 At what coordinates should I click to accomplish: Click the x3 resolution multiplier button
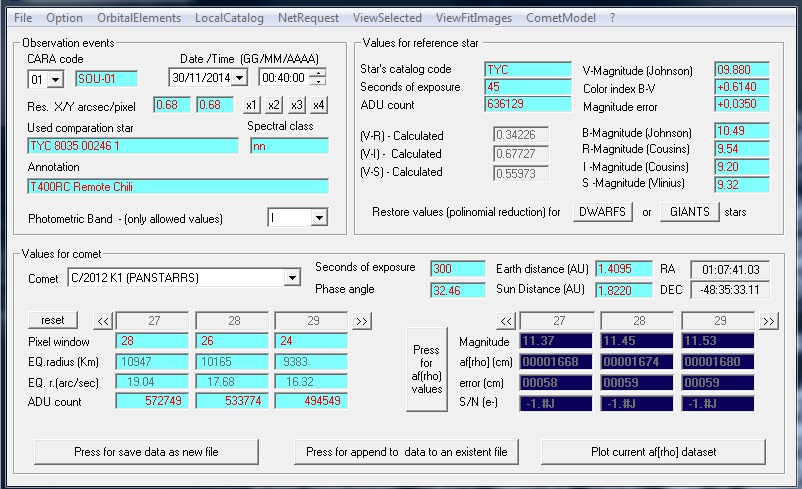click(297, 105)
